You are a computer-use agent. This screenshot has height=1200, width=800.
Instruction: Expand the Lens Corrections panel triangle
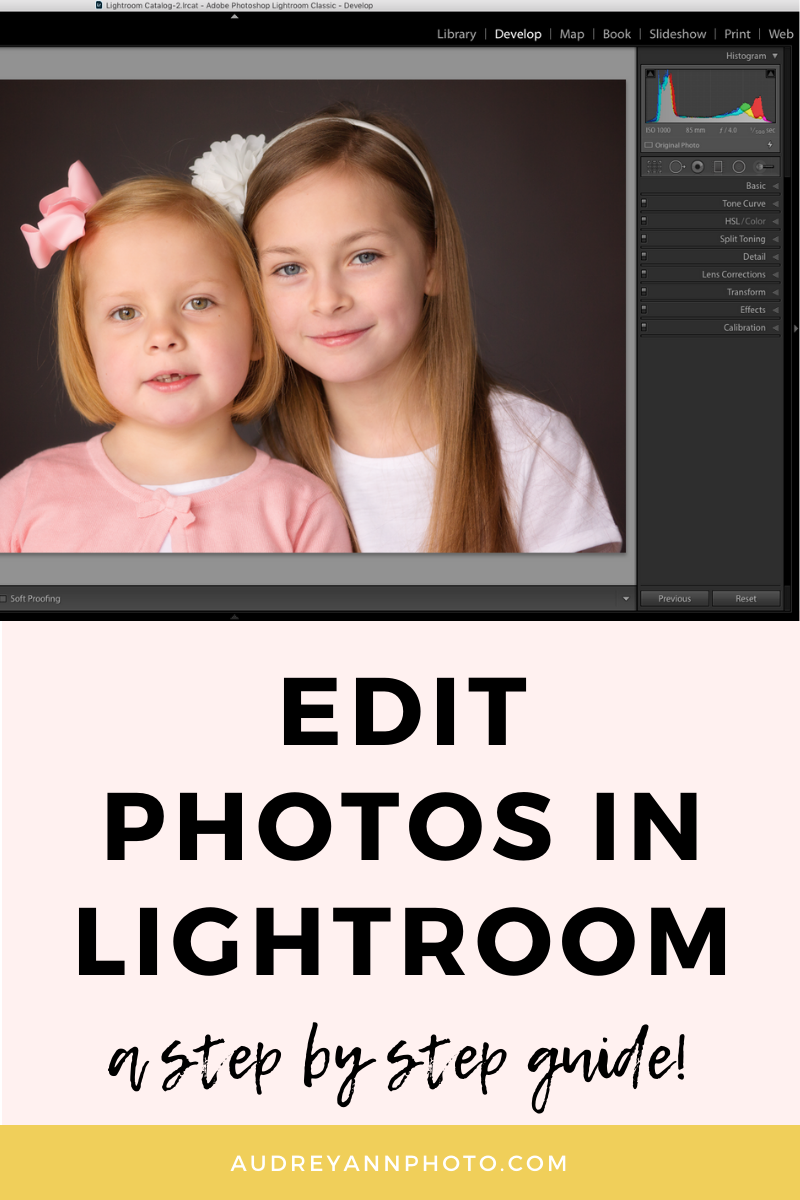776,274
